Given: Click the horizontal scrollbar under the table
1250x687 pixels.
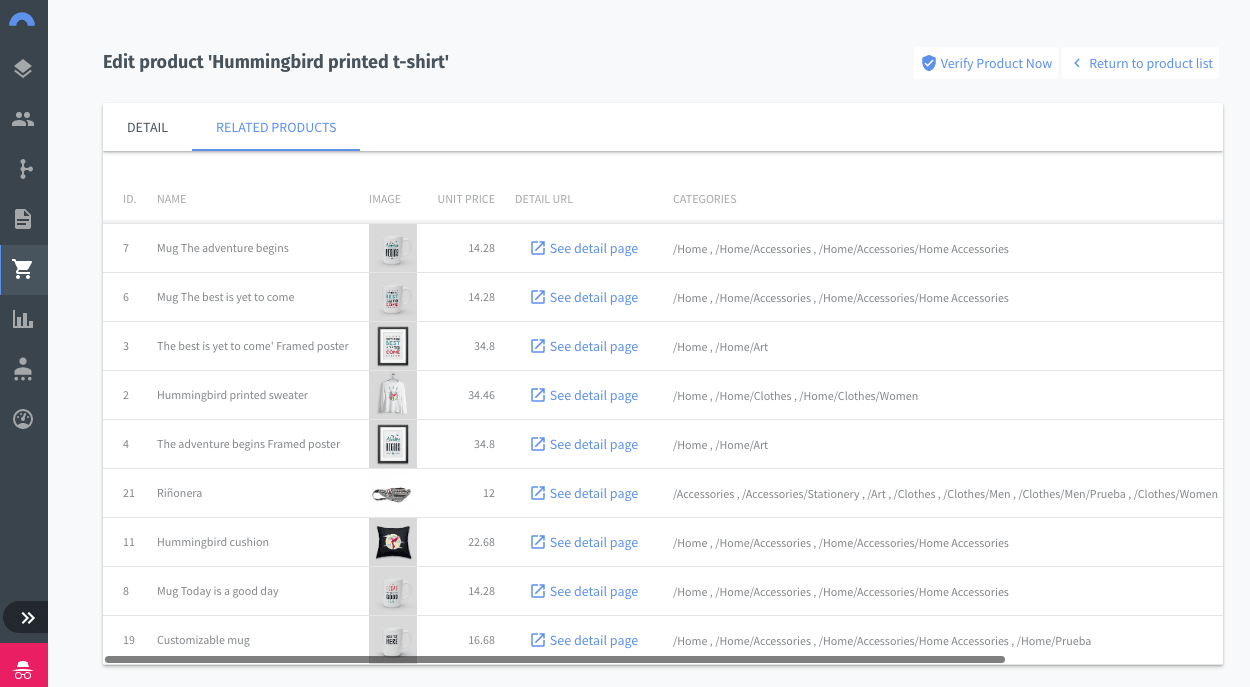Looking at the screenshot, I should (x=554, y=660).
